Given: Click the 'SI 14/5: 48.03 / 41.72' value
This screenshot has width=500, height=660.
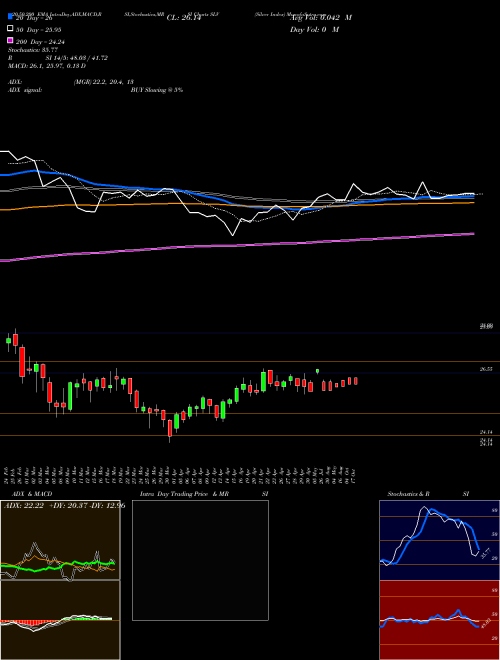Looking at the screenshot, I should tap(77, 58).
